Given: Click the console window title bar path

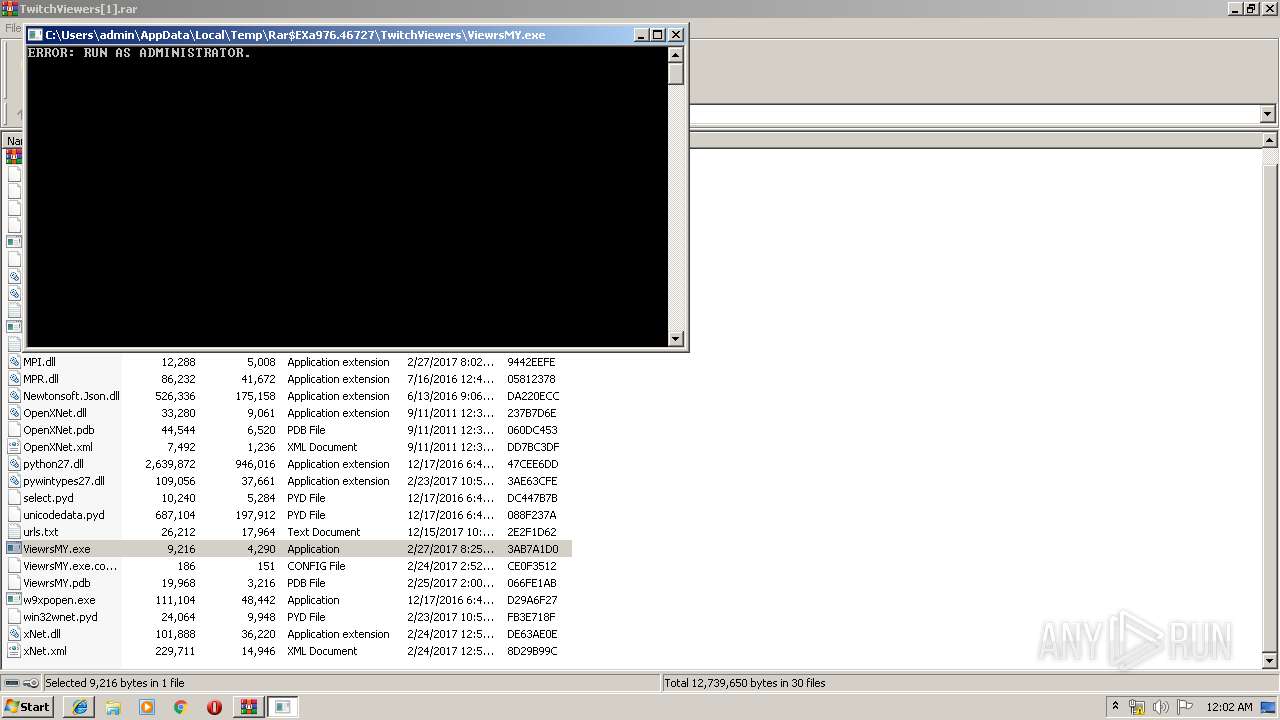Looking at the screenshot, I should pos(295,34).
